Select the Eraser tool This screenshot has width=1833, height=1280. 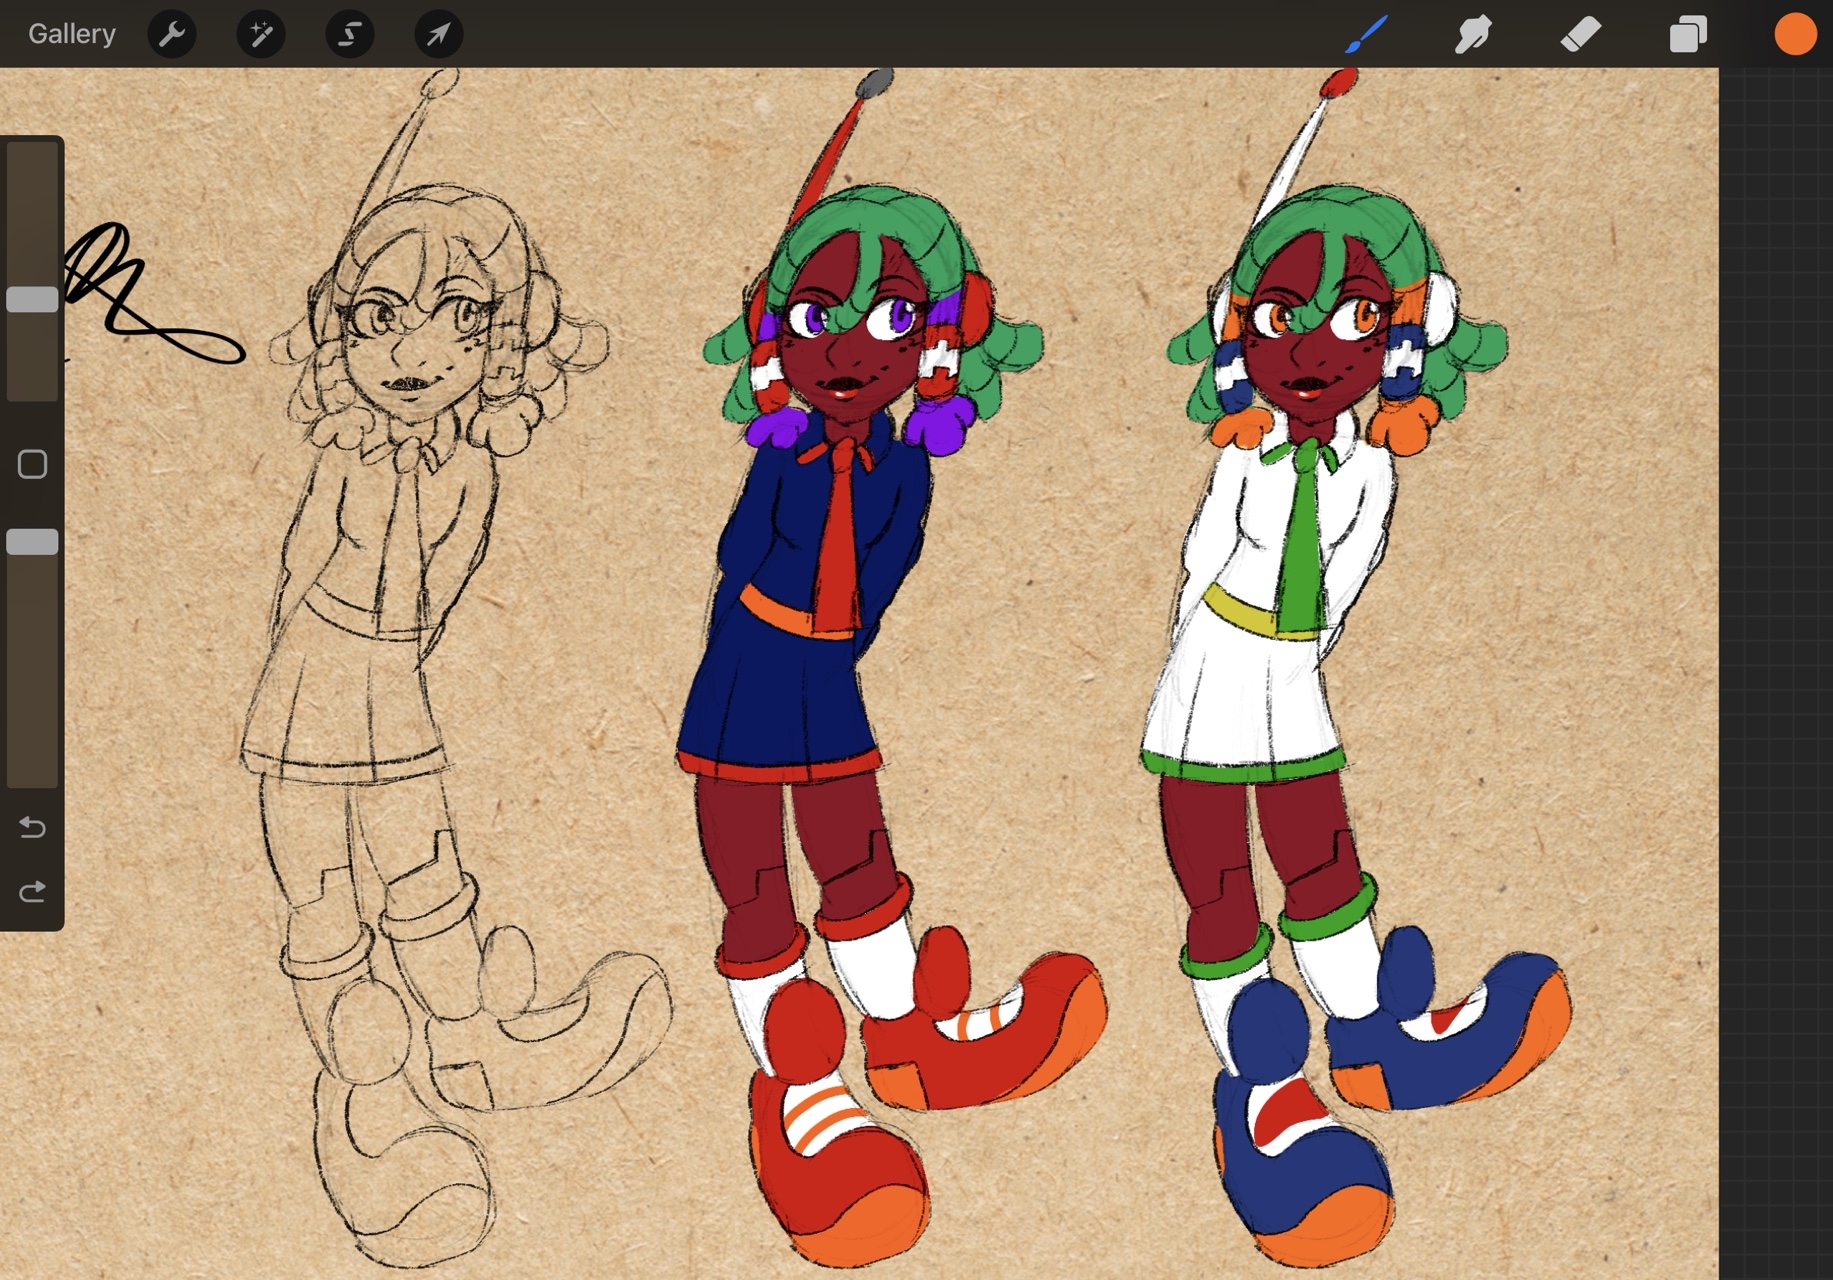1581,35
